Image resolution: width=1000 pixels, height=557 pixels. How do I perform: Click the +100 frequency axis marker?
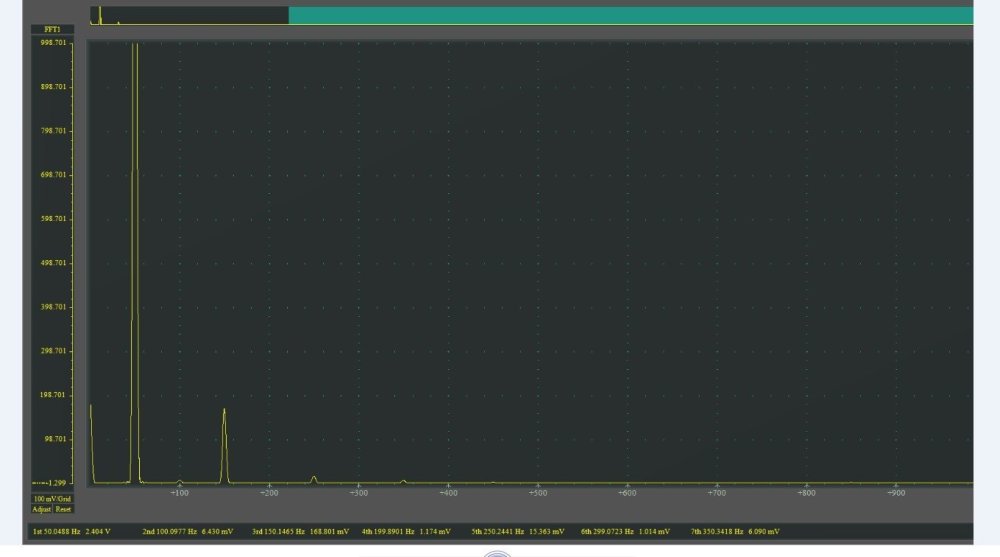(179, 493)
